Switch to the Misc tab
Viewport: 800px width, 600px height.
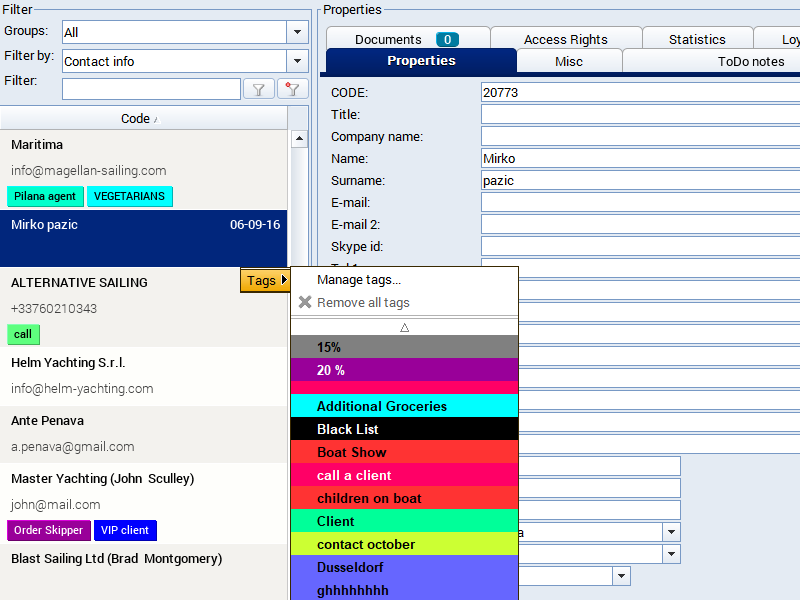pyautogui.click(x=569, y=61)
